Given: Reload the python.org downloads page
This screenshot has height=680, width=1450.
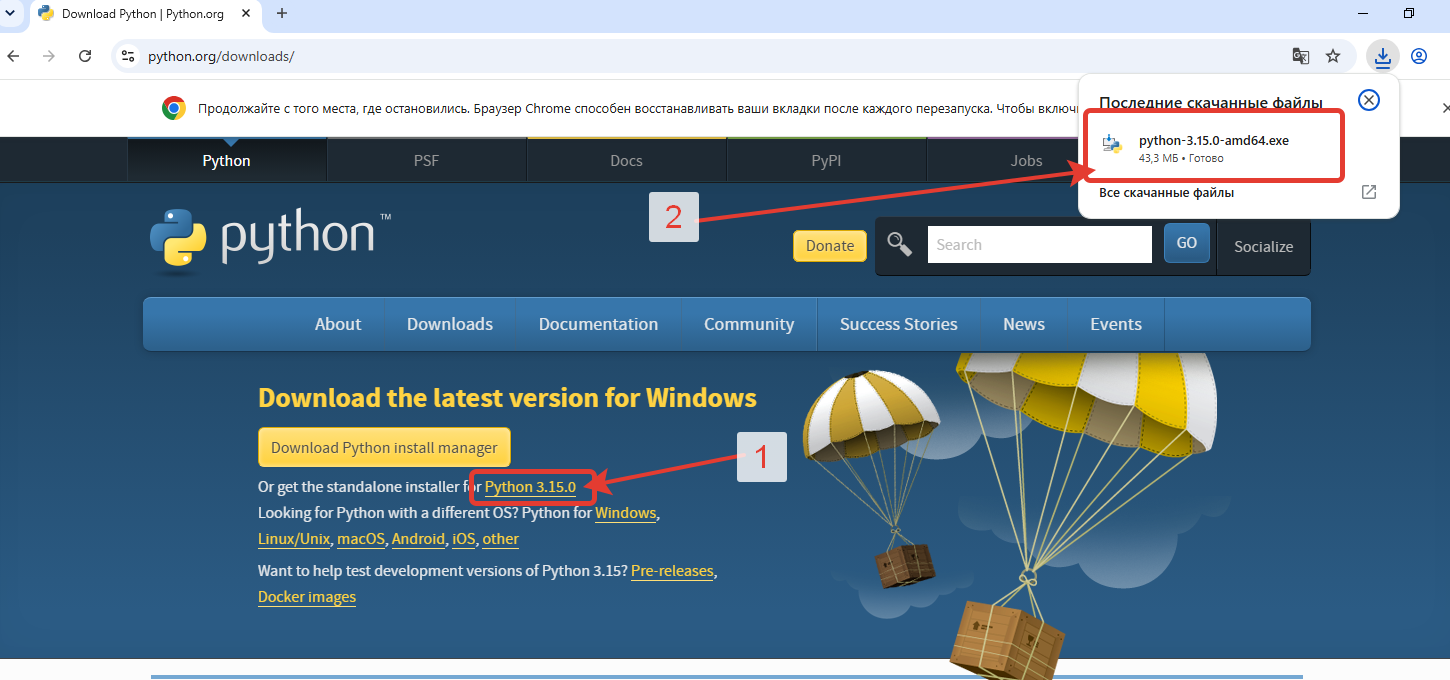Looking at the screenshot, I should [85, 56].
